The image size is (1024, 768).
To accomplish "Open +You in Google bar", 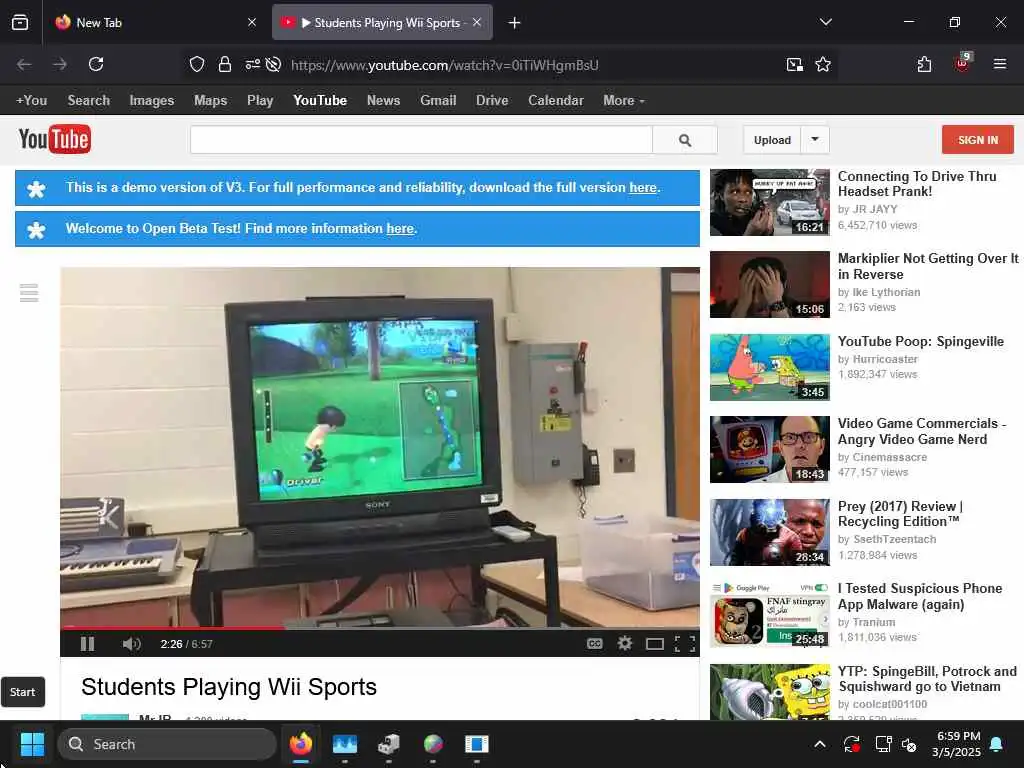I will [x=31, y=101].
